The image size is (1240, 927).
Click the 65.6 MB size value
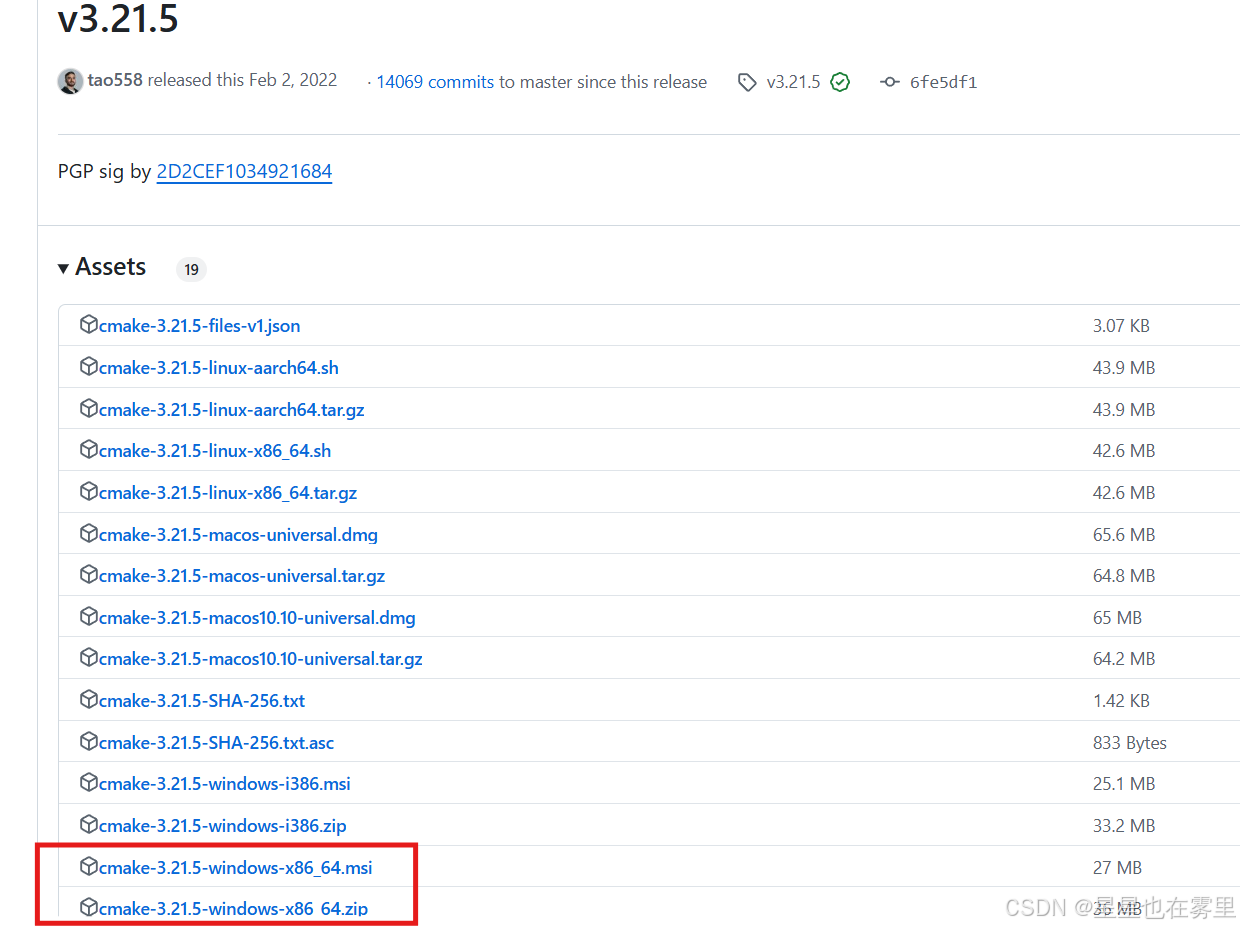pos(1124,534)
